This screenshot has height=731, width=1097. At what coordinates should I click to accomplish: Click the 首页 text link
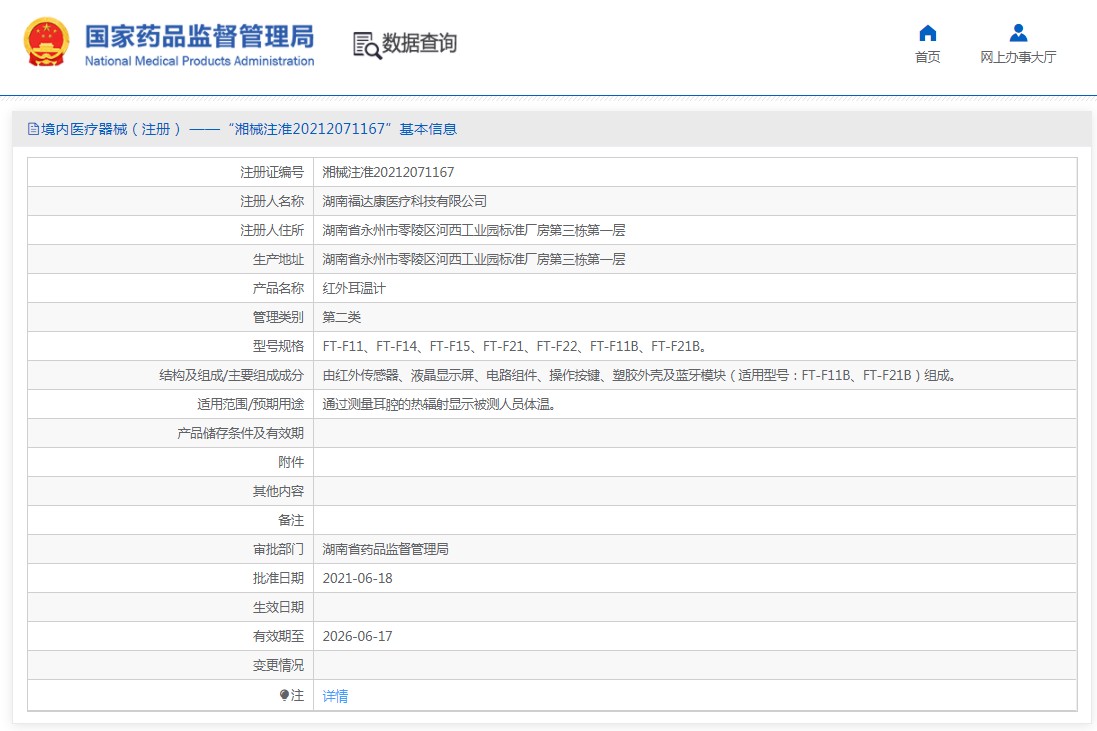pos(928,57)
